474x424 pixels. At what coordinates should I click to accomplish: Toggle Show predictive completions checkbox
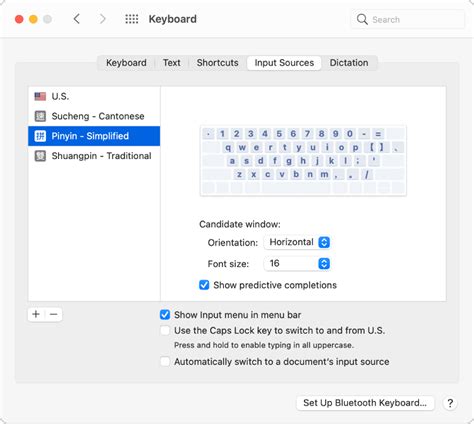pyautogui.click(x=204, y=285)
